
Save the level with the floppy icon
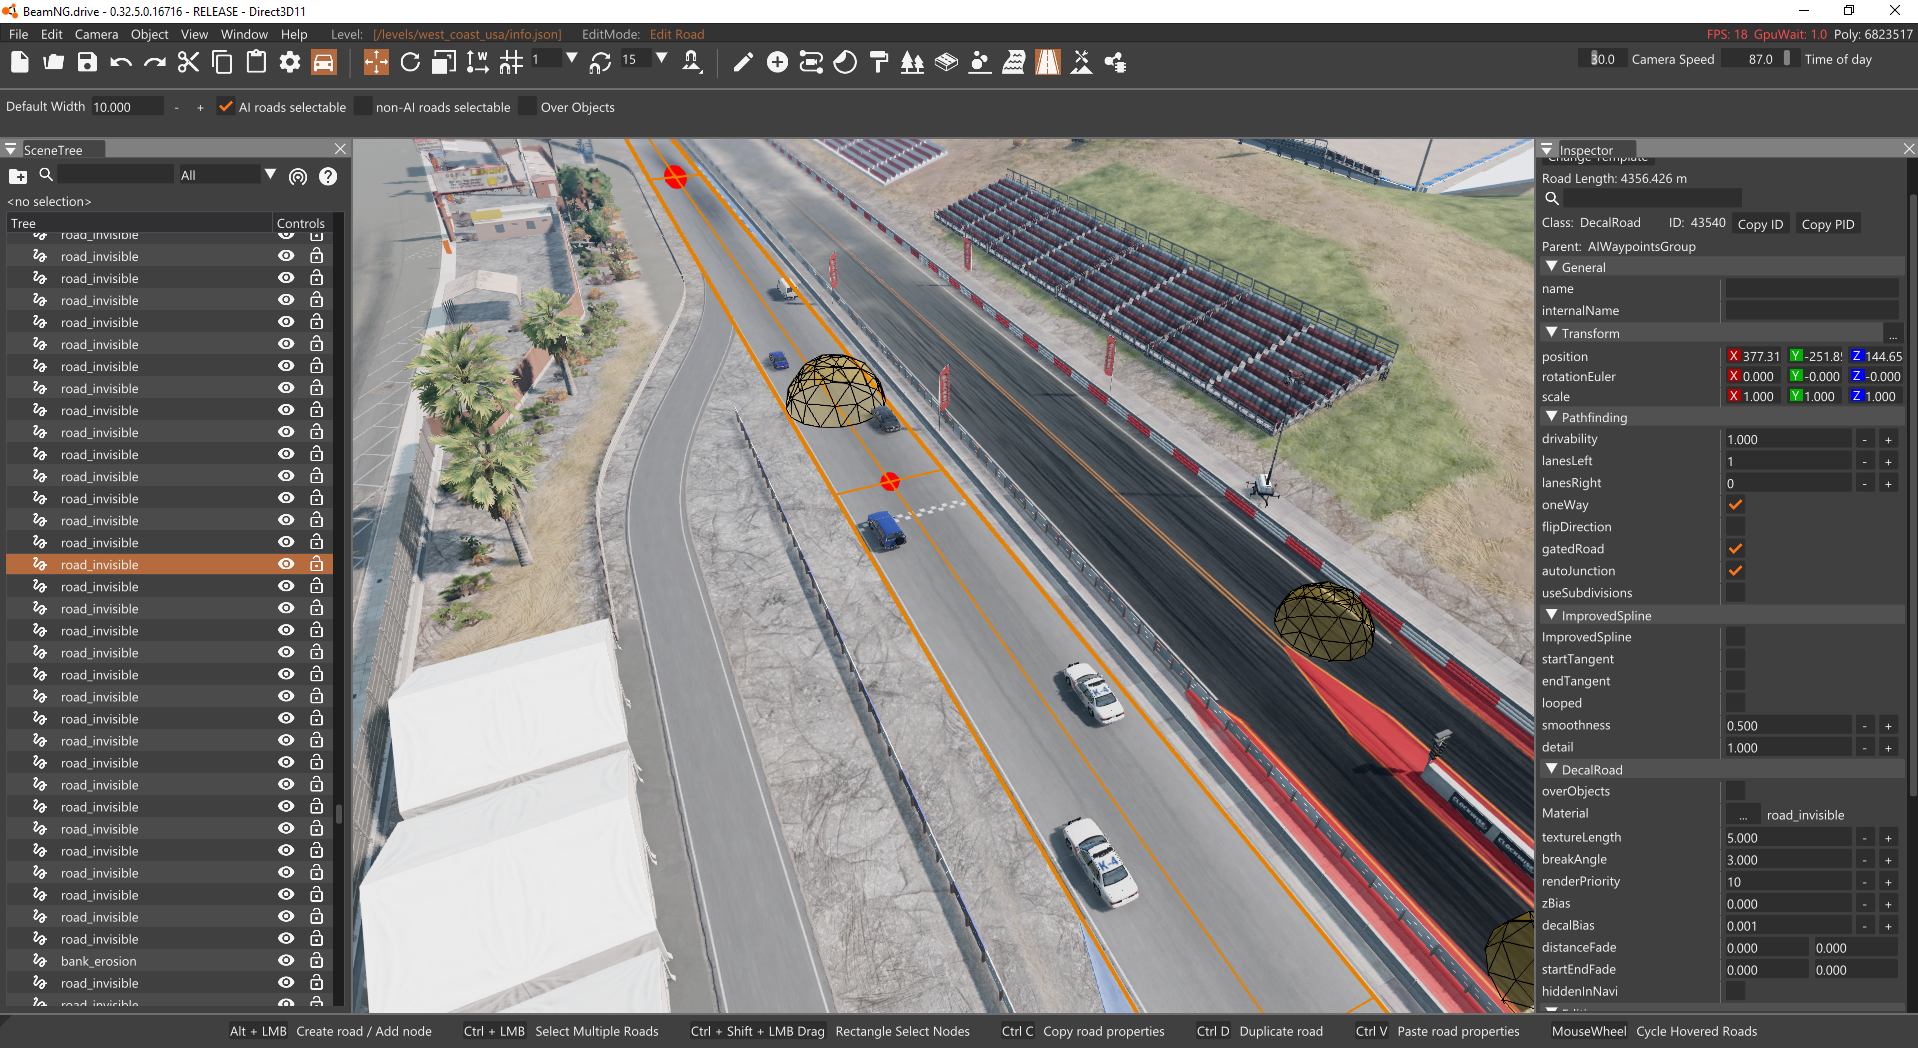pyautogui.click(x=88, y=62)
